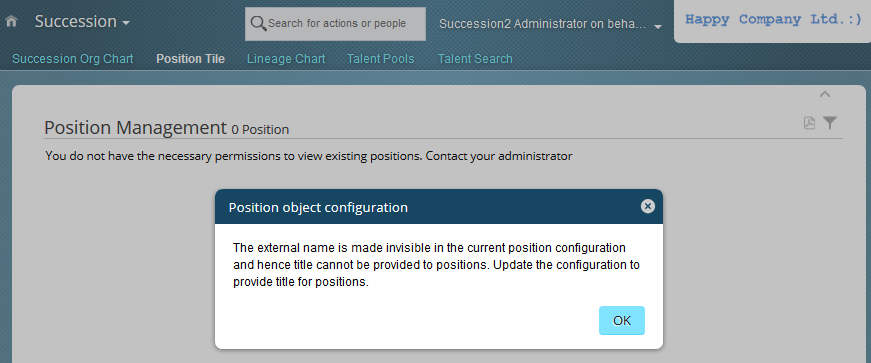Expand the Succession2 Administrator user menu
871x363 pixels.
pyautogui.click(x=550, y=24)
